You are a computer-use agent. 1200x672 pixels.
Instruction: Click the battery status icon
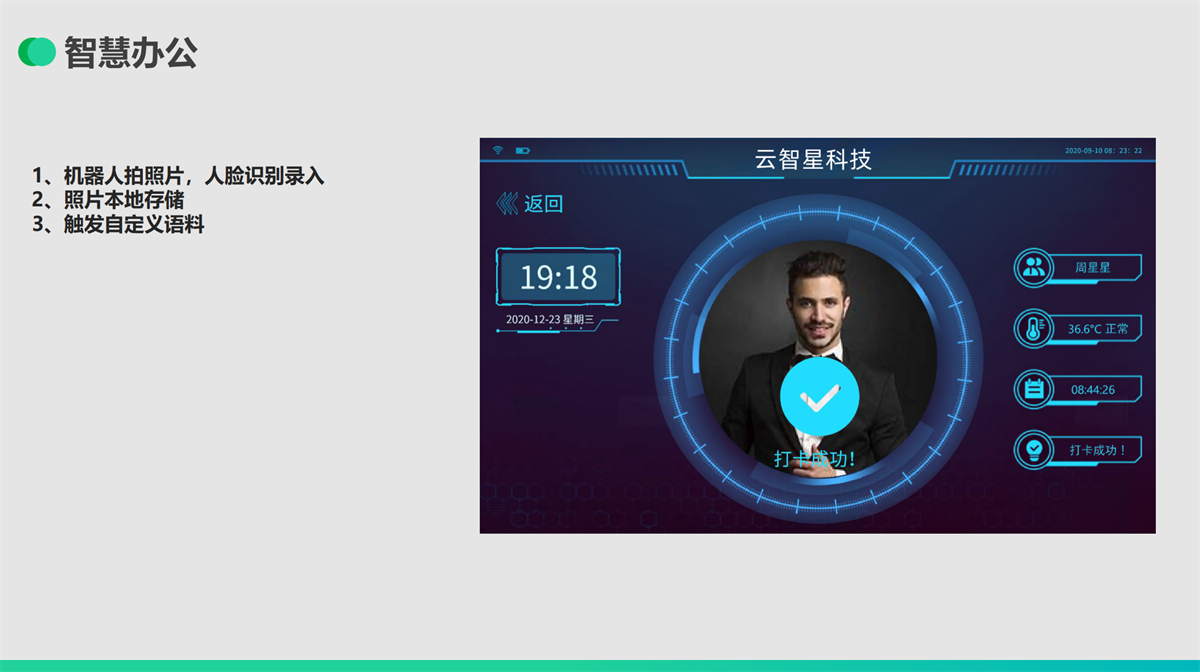(522, 151)
